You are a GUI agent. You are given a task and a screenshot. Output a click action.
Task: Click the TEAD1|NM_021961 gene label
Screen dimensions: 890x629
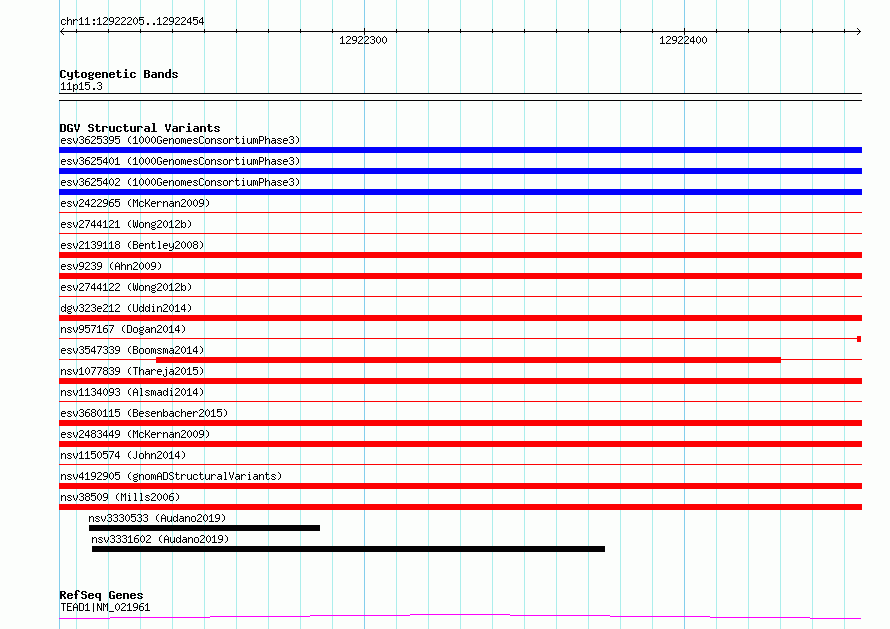point(105,607)
